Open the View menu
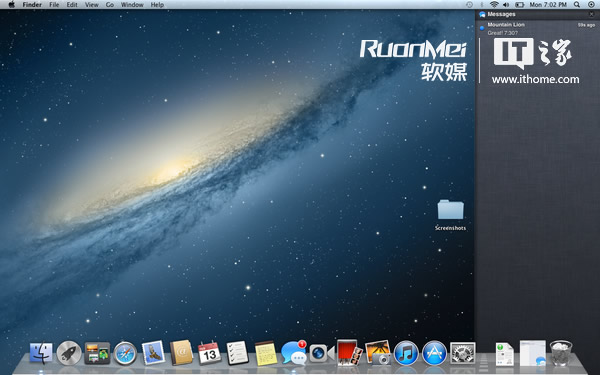The image size is (600, 375). (91, 5)
